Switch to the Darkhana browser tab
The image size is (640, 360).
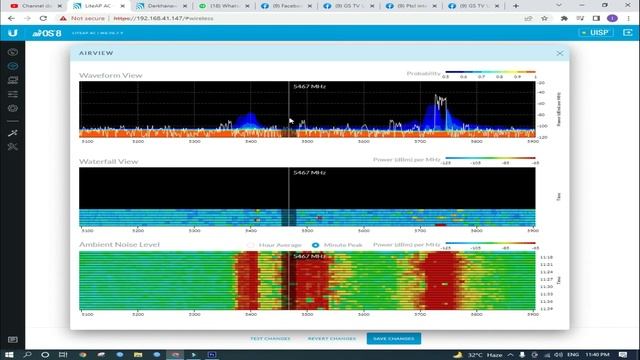click(161, 6)
